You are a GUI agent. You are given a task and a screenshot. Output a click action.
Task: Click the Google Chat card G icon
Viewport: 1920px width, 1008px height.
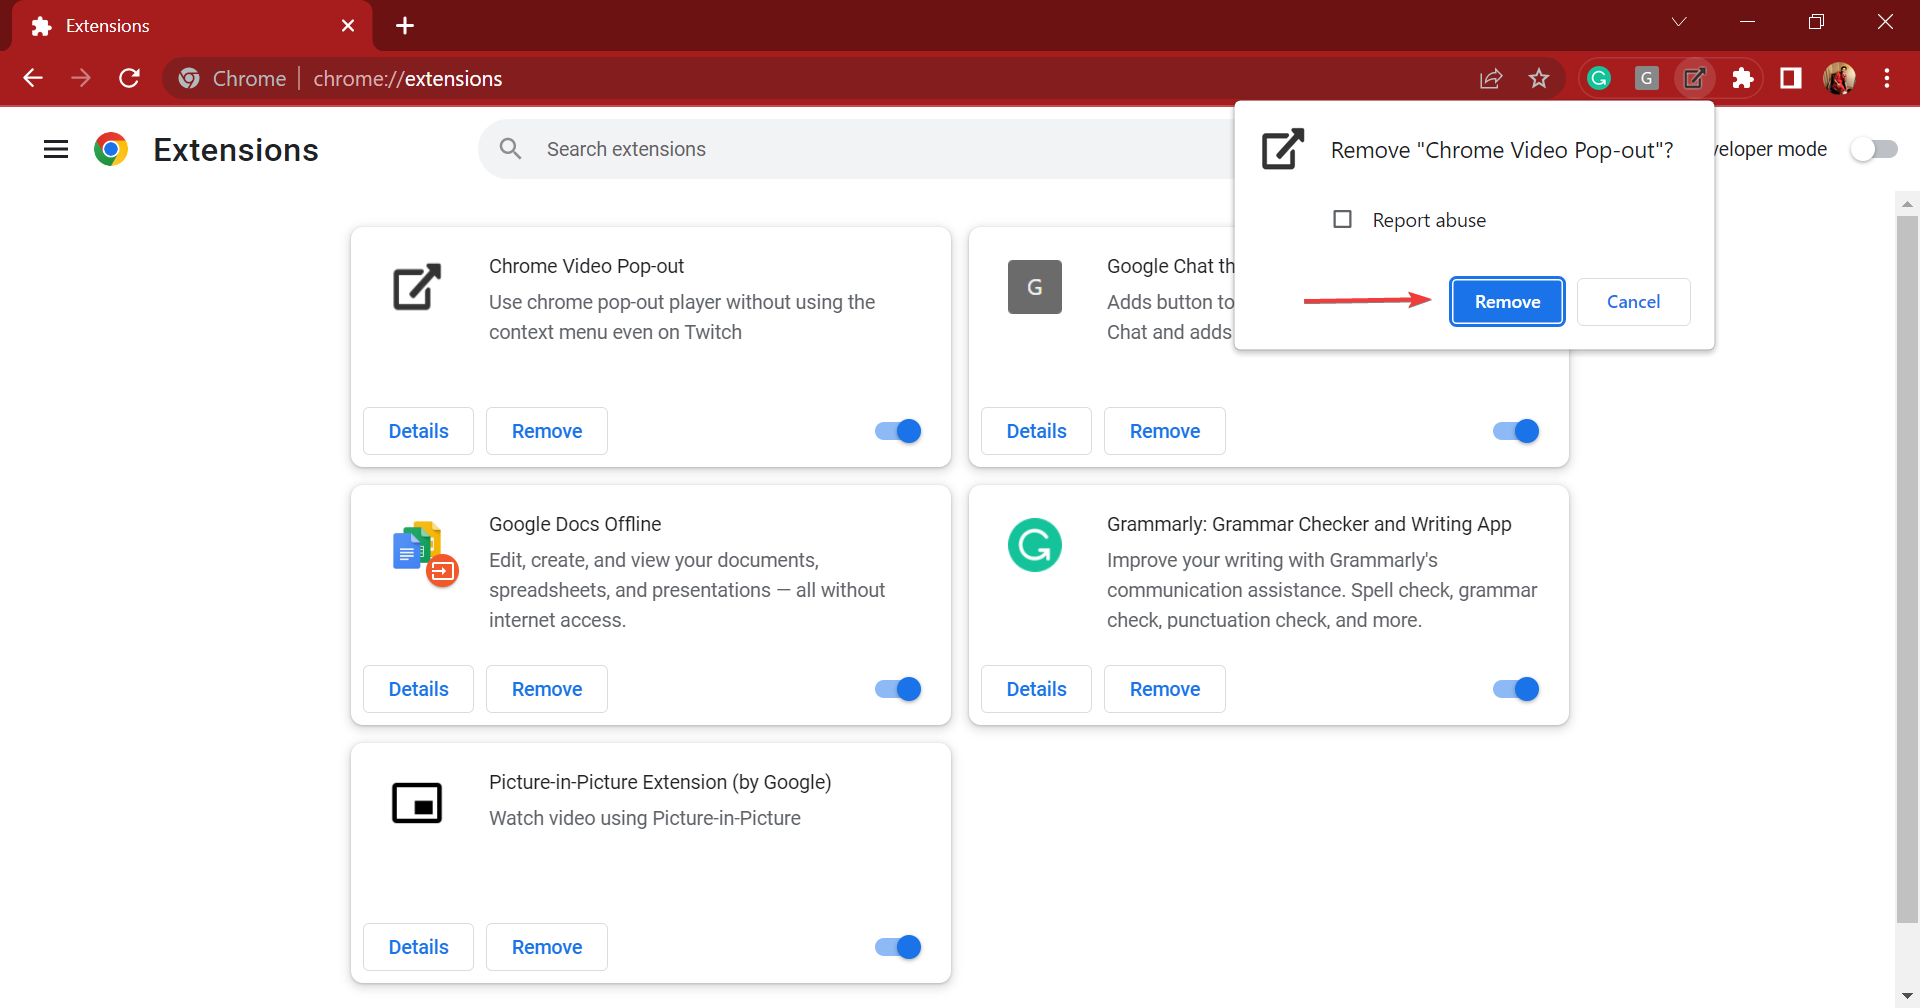point(1035,287)
